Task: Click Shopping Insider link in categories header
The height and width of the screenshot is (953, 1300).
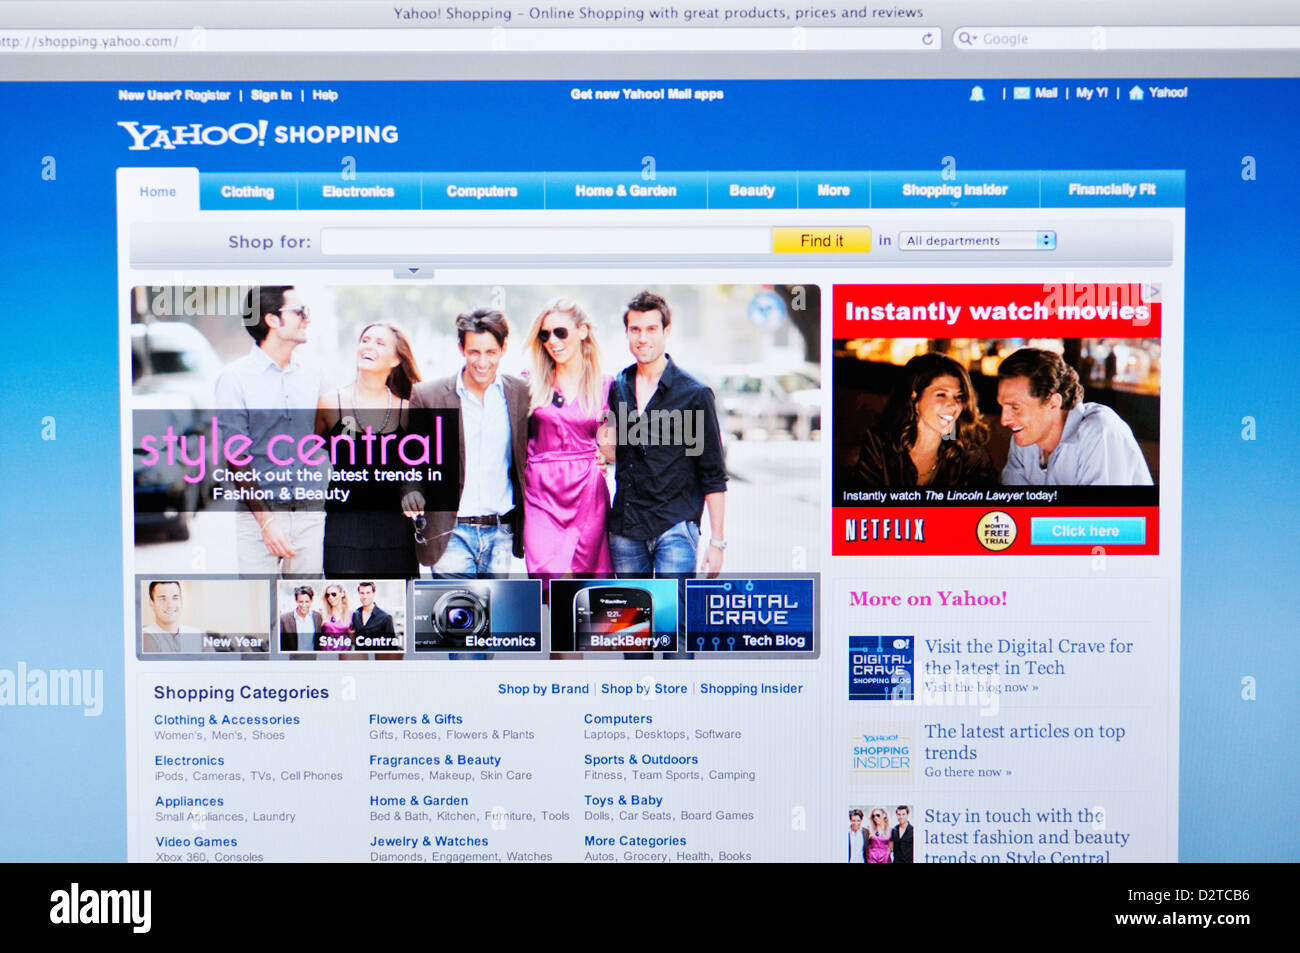Action: coord(751,689)
